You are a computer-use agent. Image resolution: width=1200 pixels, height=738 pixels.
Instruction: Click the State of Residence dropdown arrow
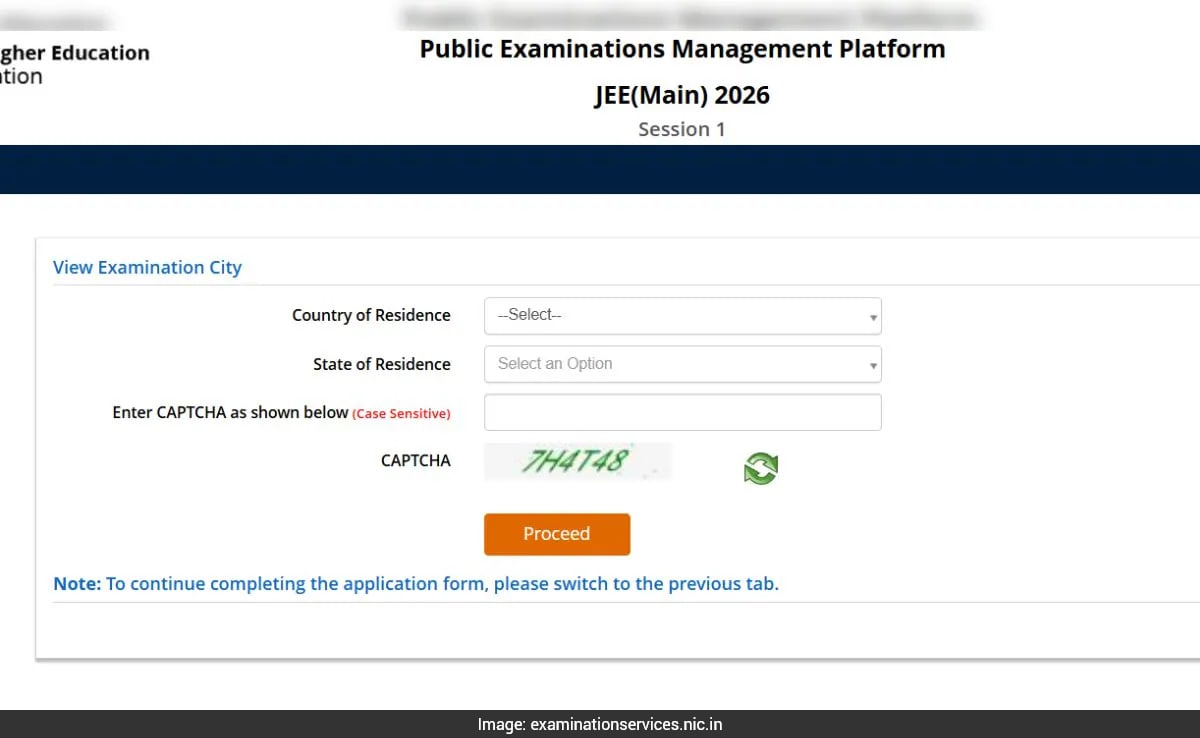(874, 364)
